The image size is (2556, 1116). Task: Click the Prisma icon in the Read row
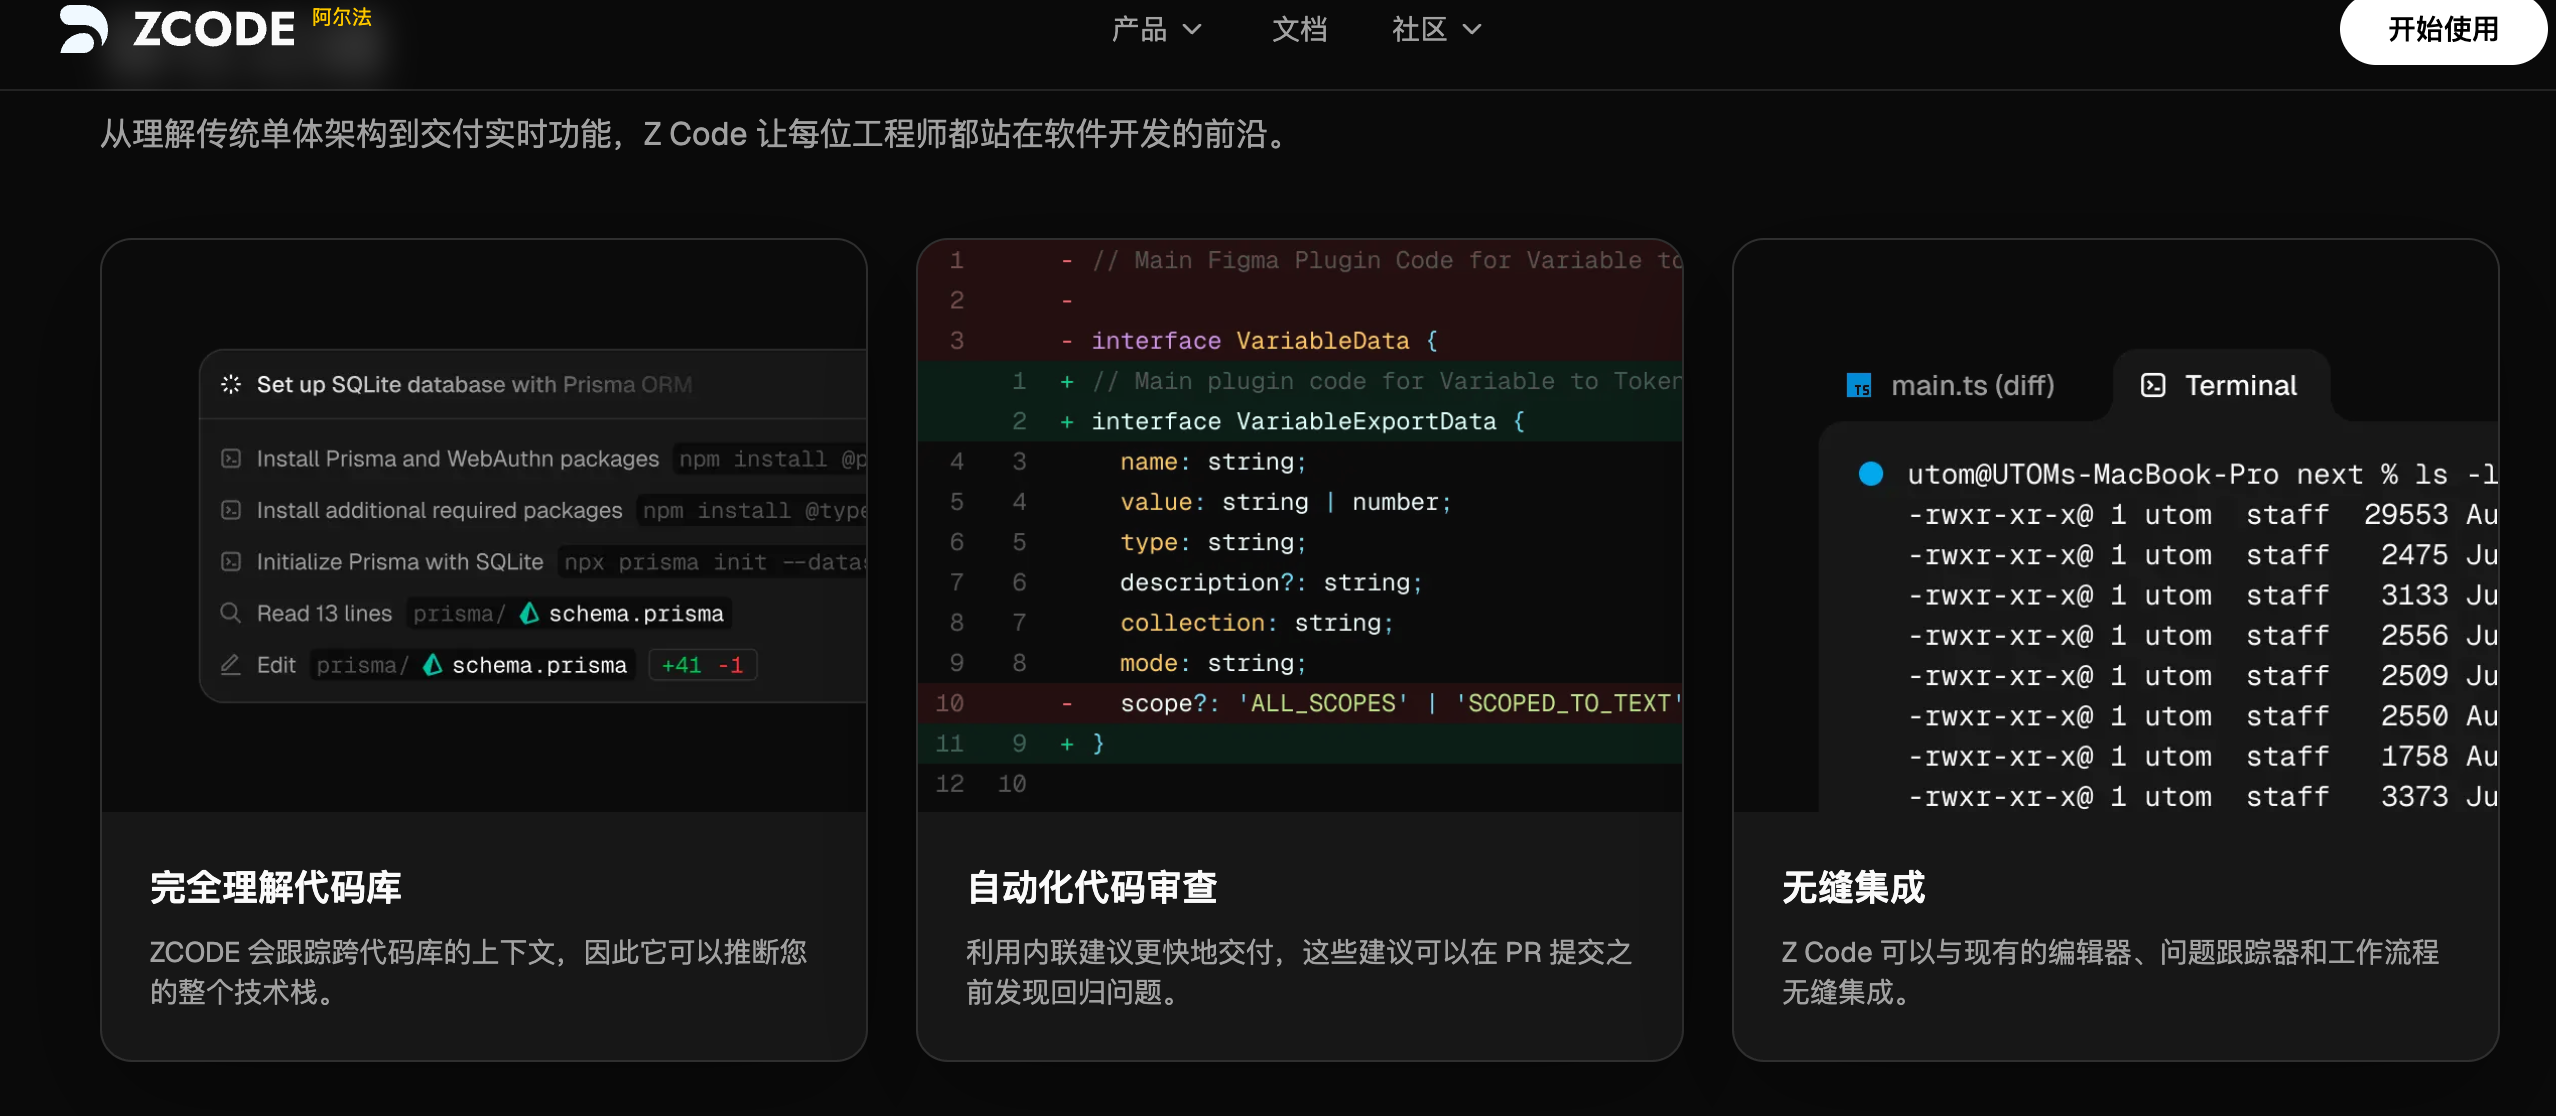tap(529, 613)
